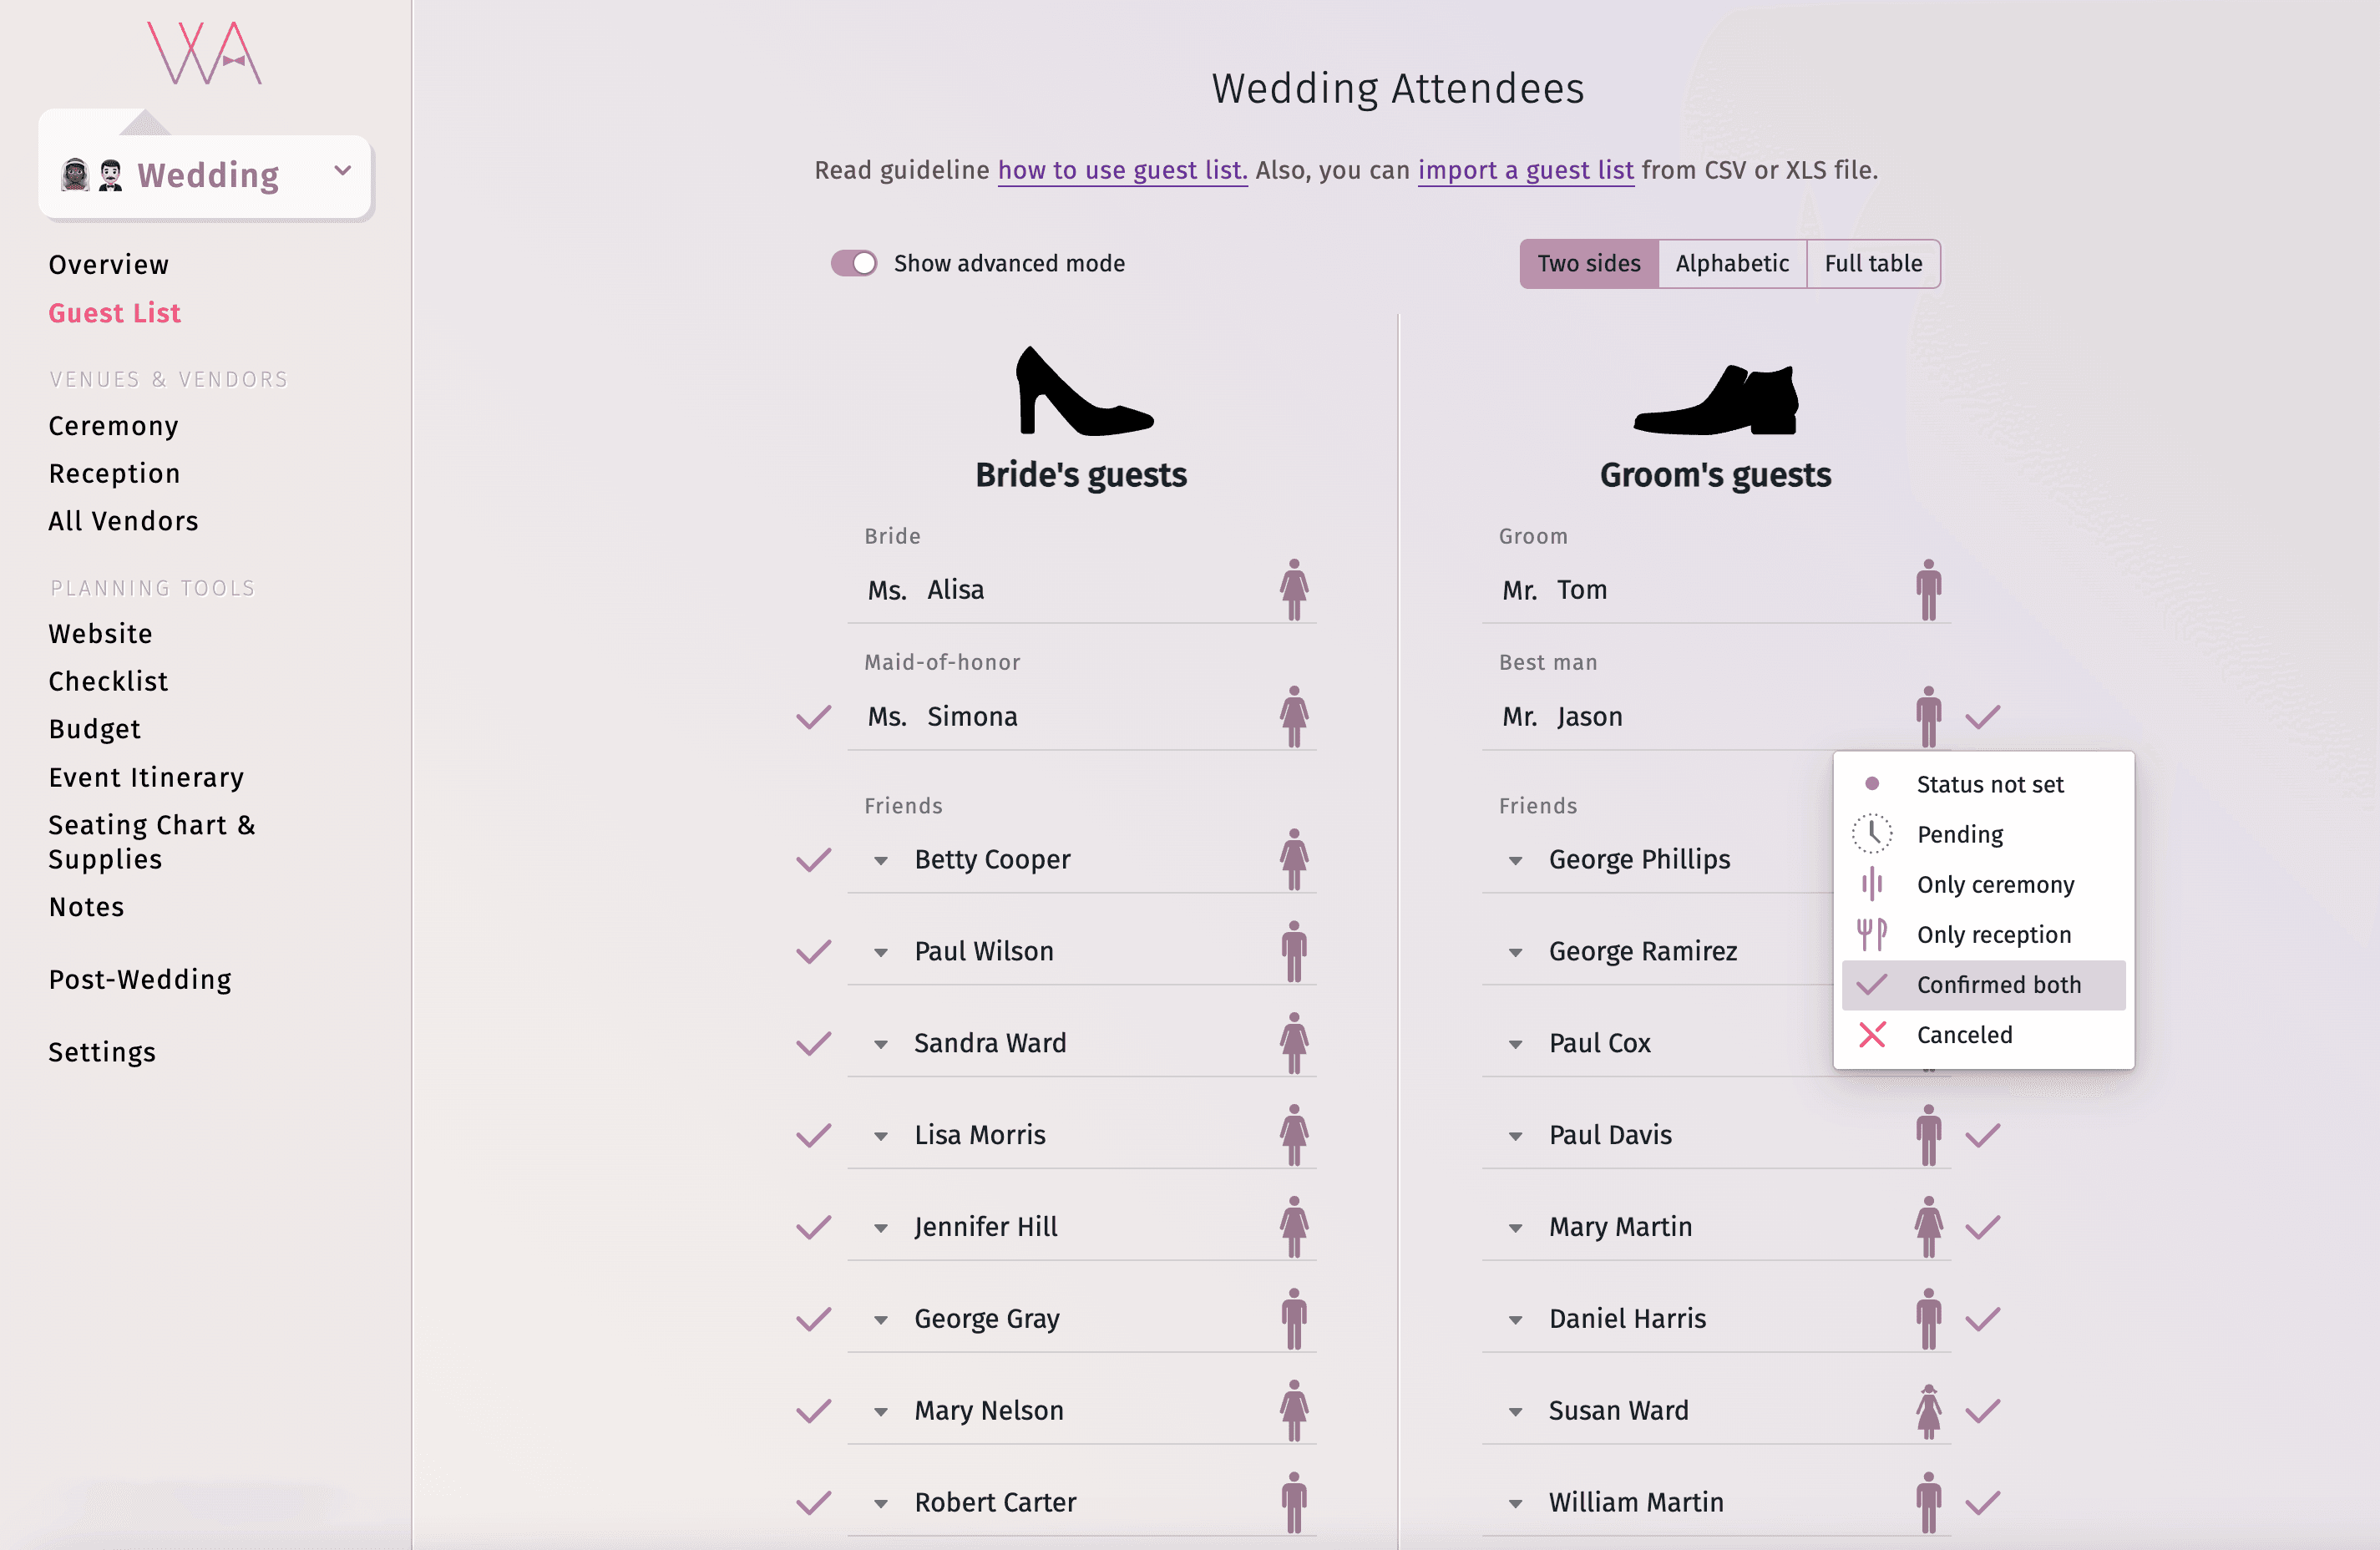2380x1550 pixels.
Task: Switch to Alphabetic view
Action: (1731, 263)
